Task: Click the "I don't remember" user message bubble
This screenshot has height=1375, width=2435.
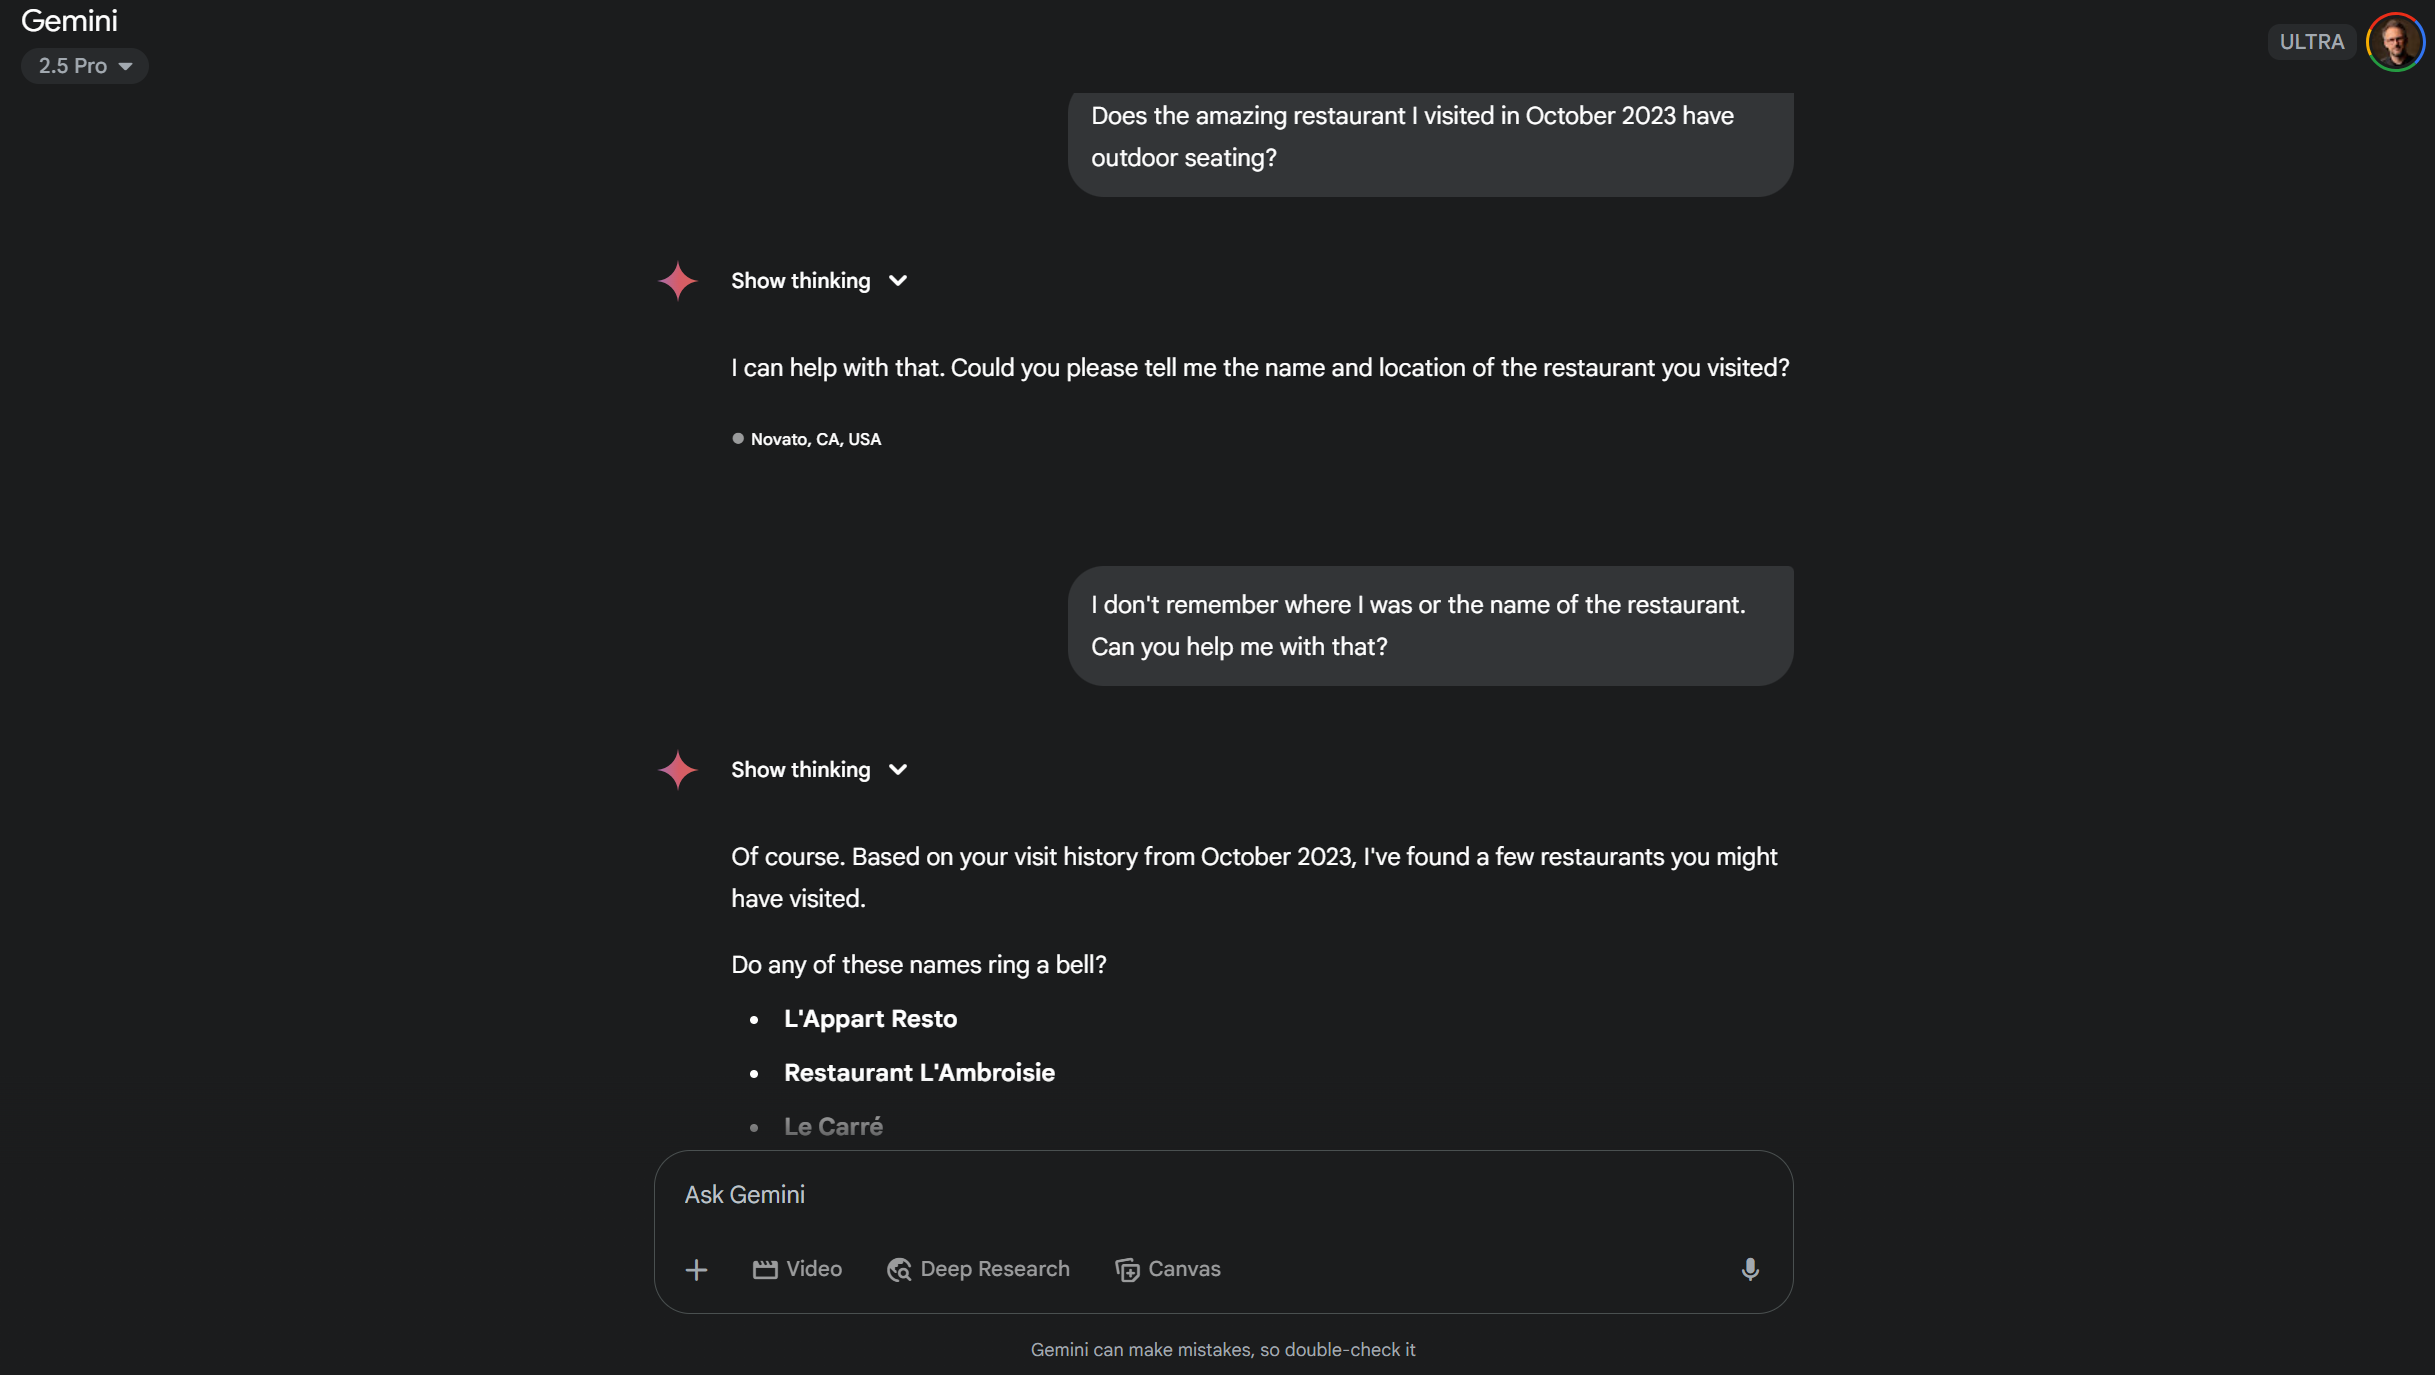Action: coord(1430,626)
